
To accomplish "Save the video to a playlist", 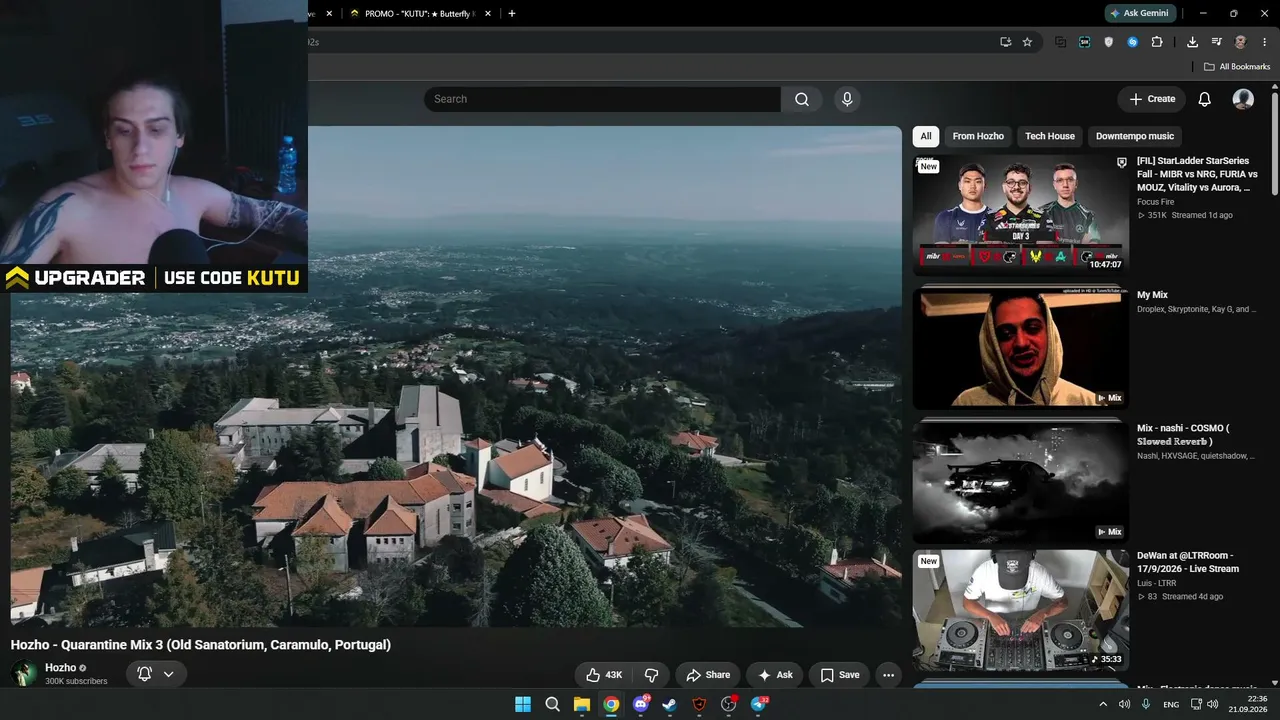I will [839, 675].
